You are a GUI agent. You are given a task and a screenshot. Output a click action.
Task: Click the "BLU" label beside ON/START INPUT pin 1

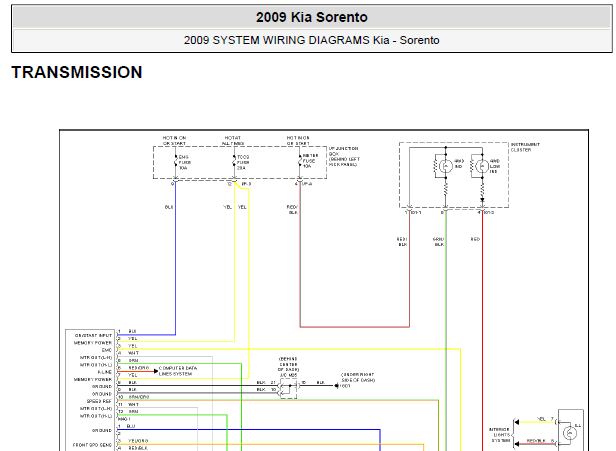(132, 332)
